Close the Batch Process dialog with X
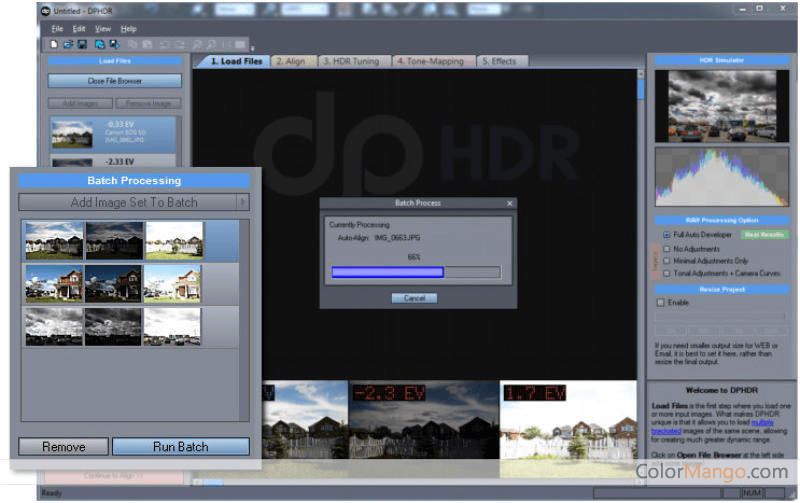This screenshot has width=800, height=503. [x=509, y=204]
